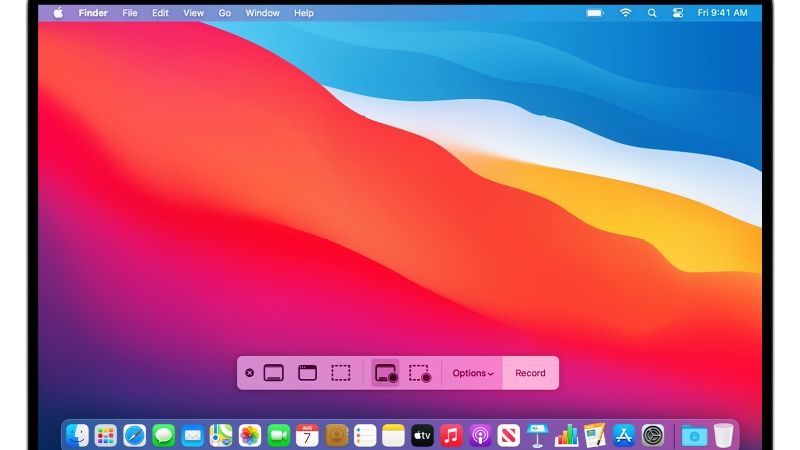
Task: Launch Numbers from the Dock
Action: [x=566, y=436]
